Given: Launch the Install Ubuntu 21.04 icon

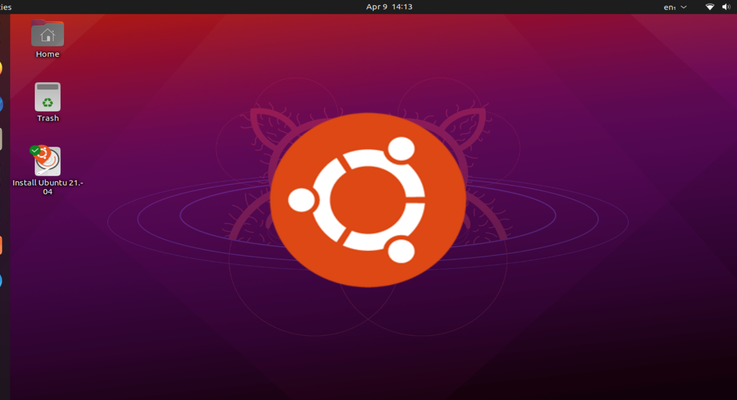Looking at the screenshot, I should point(47,160).
